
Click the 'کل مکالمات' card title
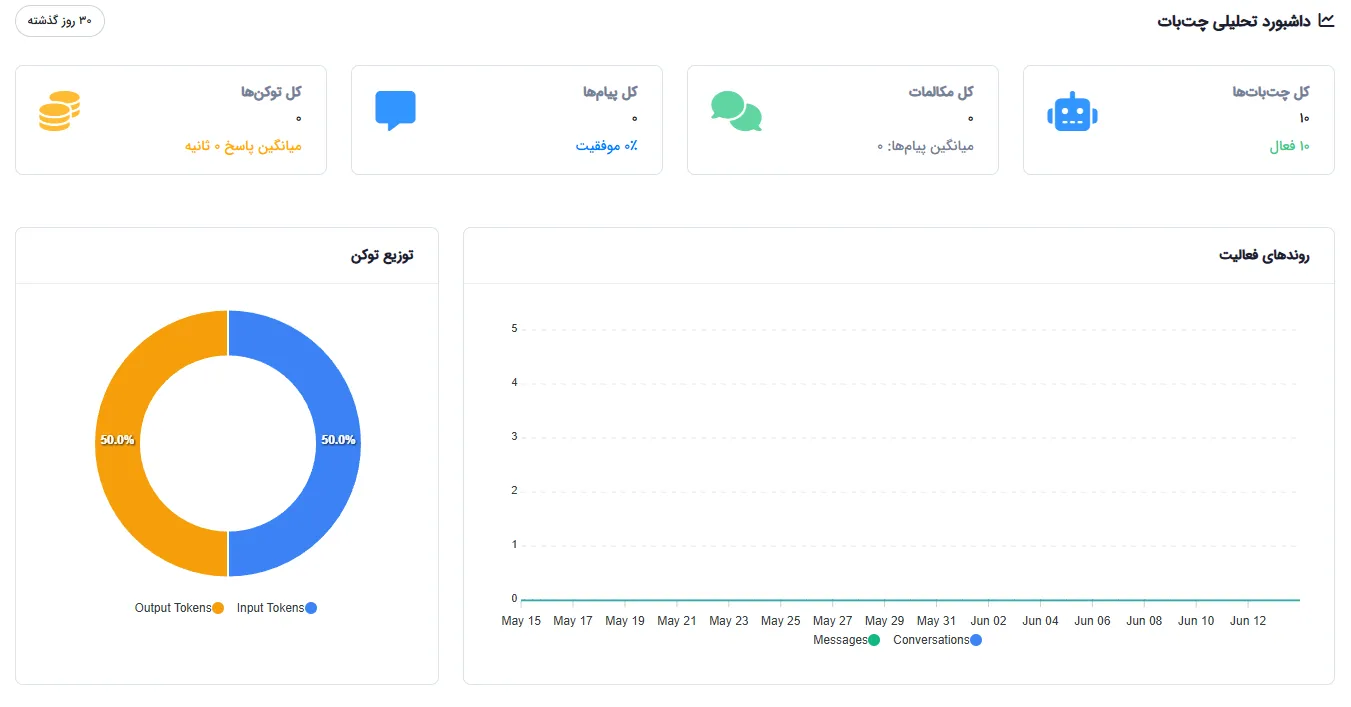(x=941, y=92)
